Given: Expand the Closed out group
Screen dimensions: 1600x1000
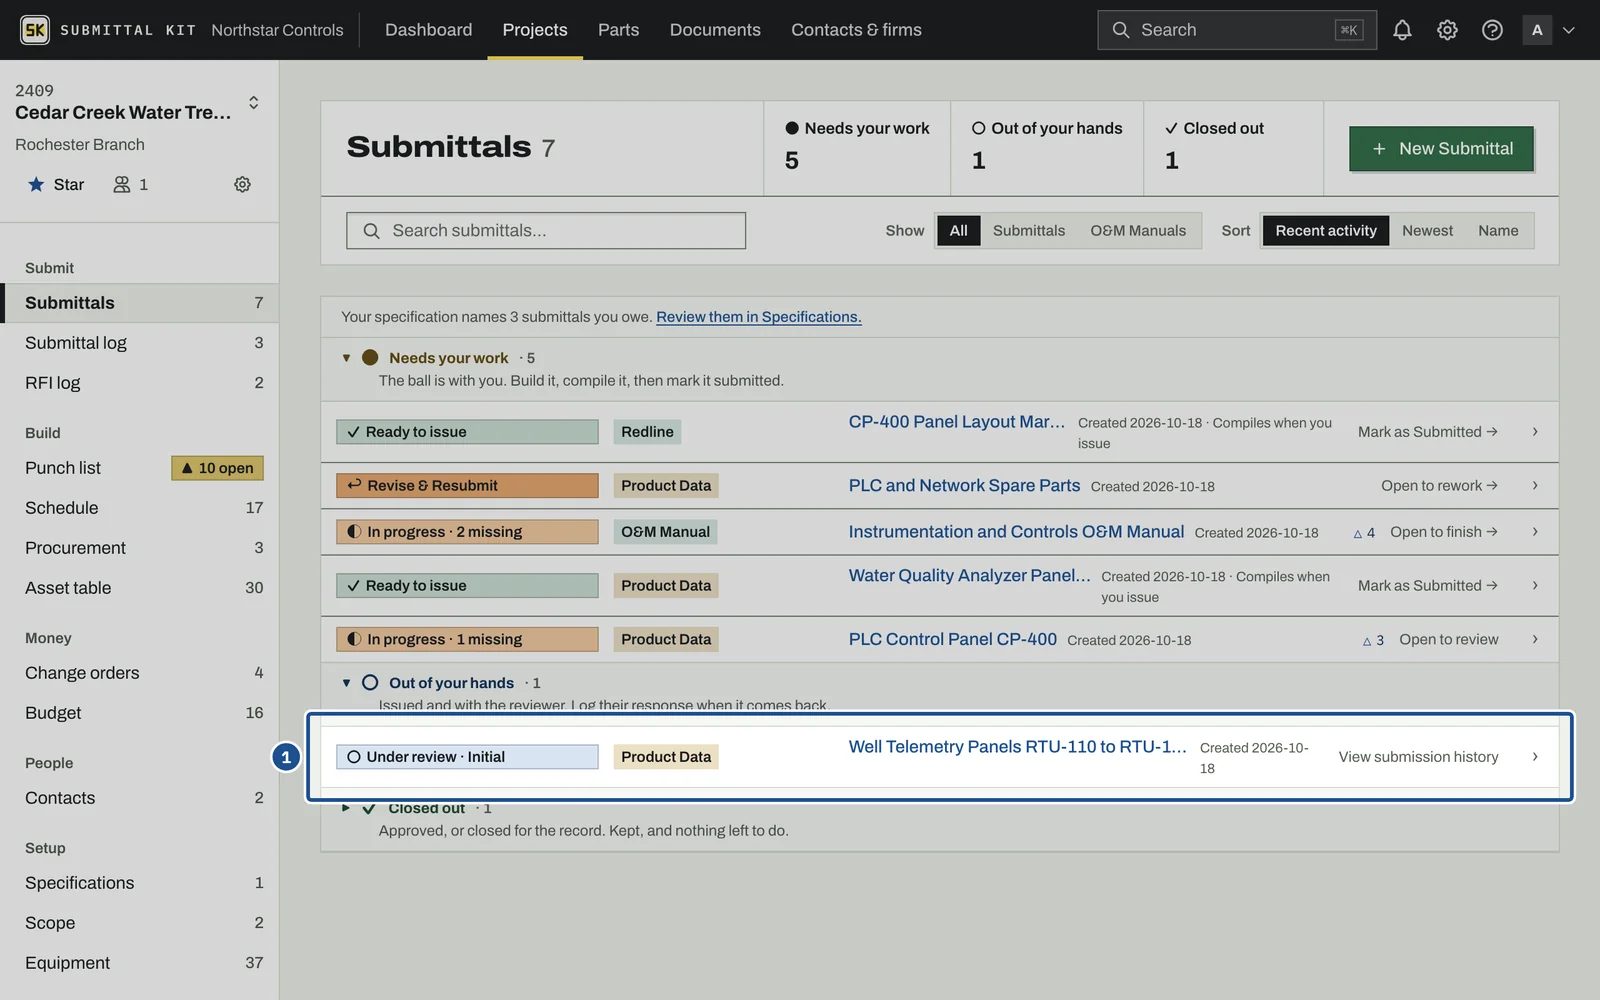Looking at the screenshot, I should [x=346, y=808].
